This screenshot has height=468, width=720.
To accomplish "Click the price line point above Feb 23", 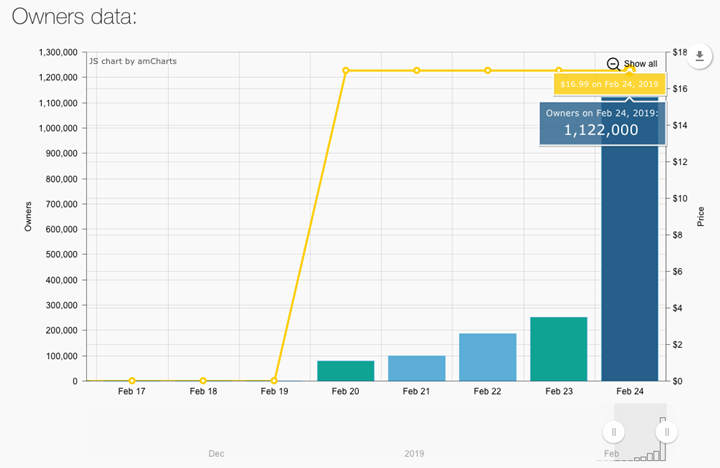I will [559, 70].
